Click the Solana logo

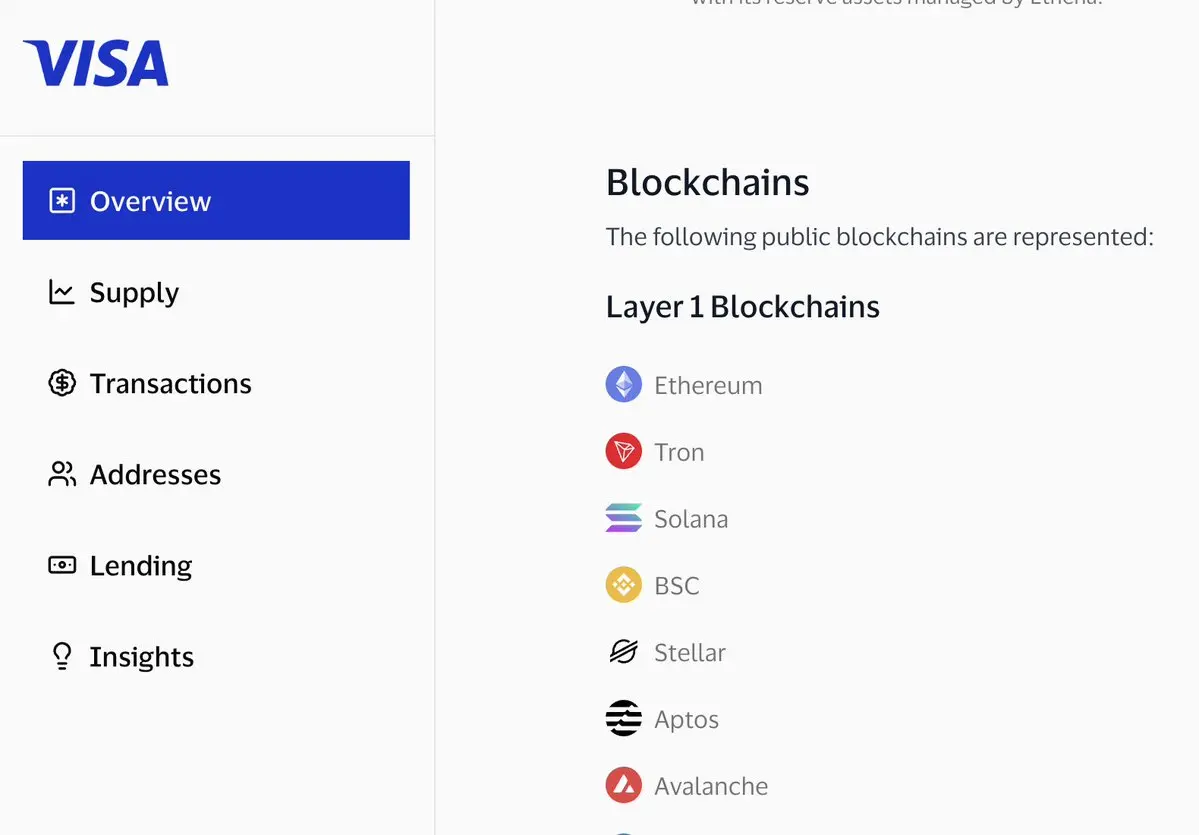[x=624, y=518]
